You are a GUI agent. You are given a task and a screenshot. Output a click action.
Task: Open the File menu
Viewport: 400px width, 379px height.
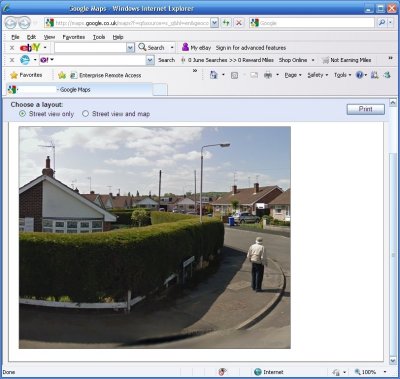(x=15, y=37)
